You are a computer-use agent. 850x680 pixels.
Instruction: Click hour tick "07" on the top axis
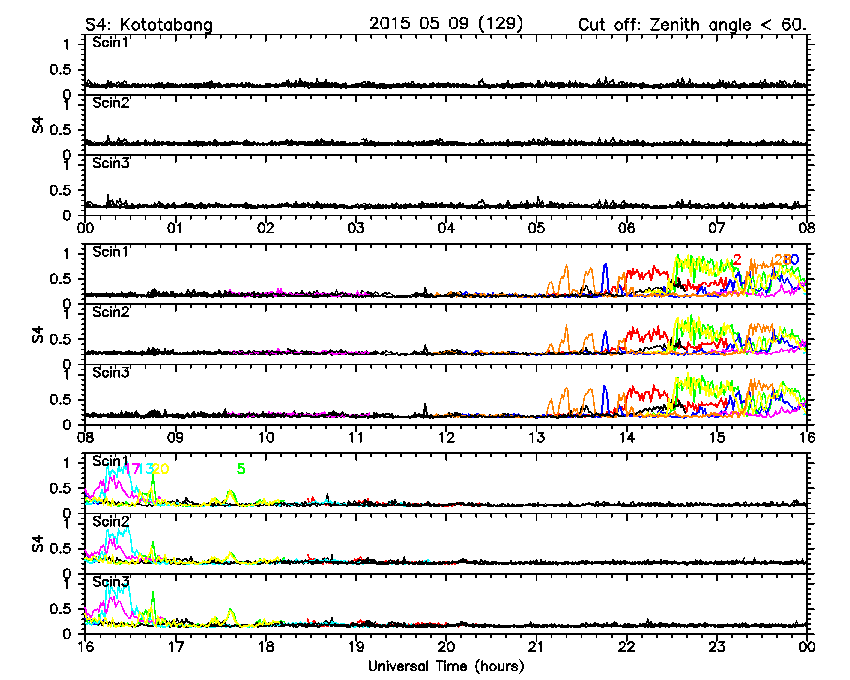pos(717,228)
